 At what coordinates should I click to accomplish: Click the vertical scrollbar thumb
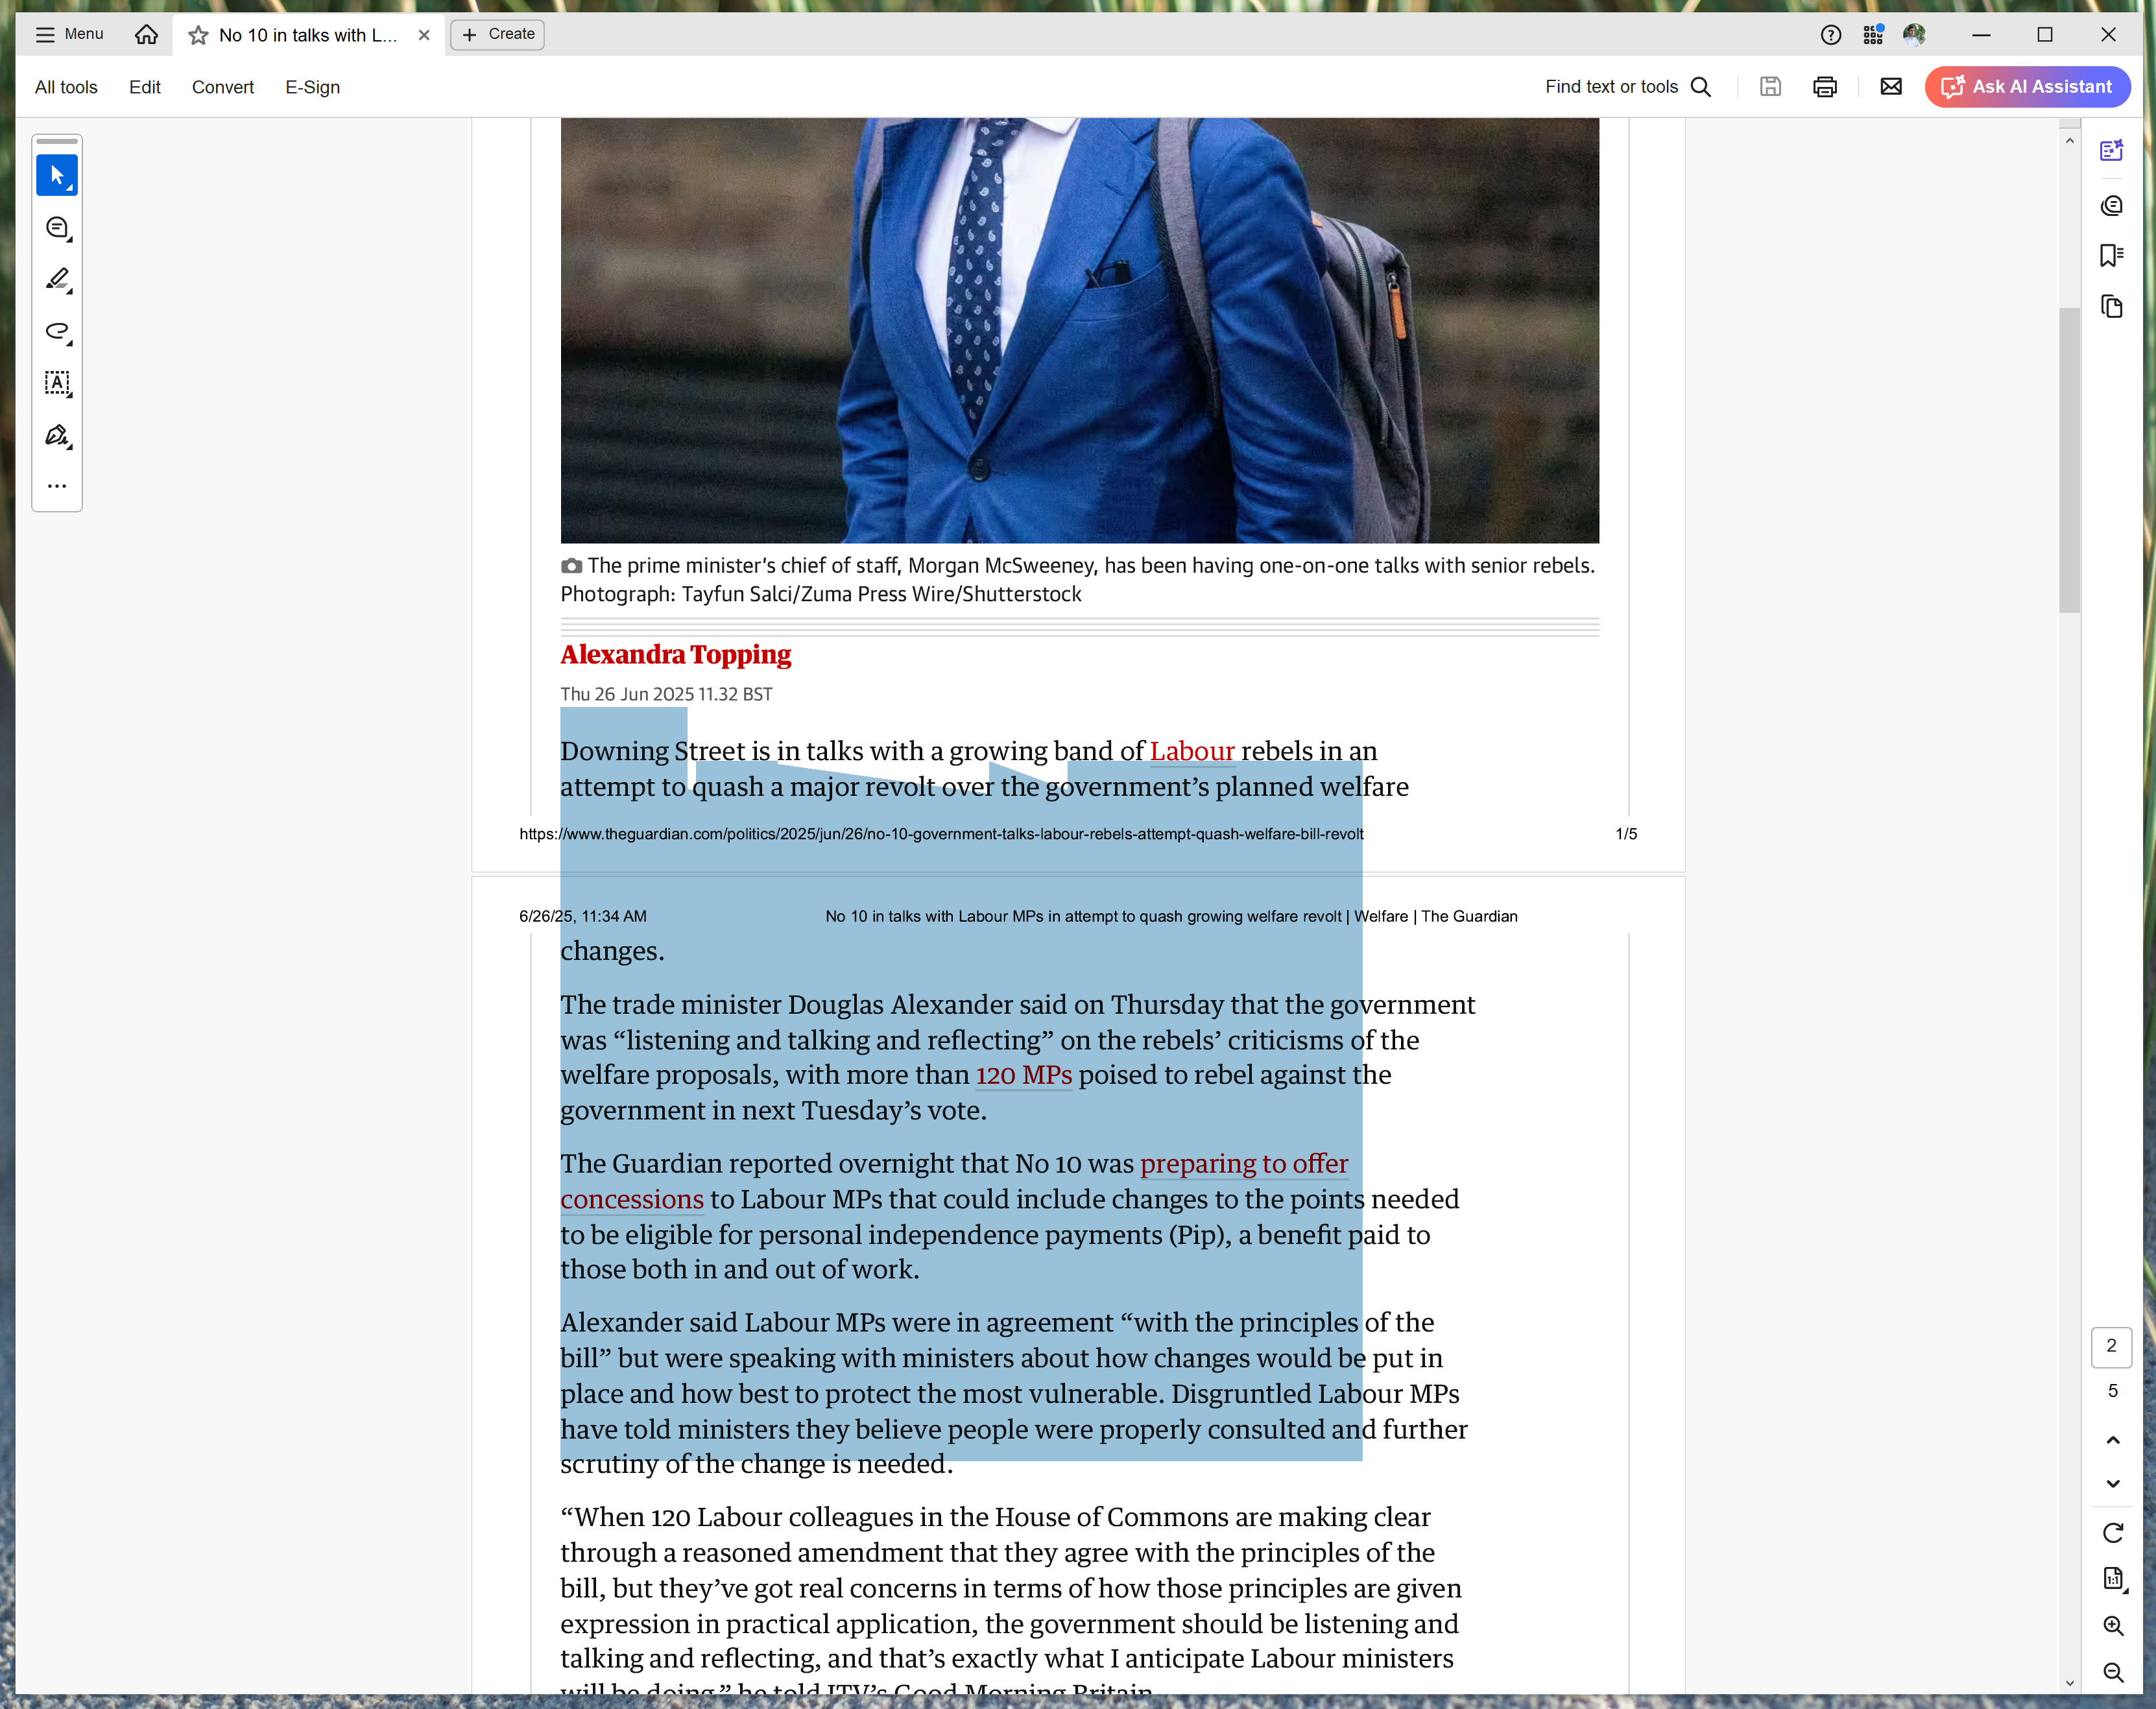pos(2069,460)
